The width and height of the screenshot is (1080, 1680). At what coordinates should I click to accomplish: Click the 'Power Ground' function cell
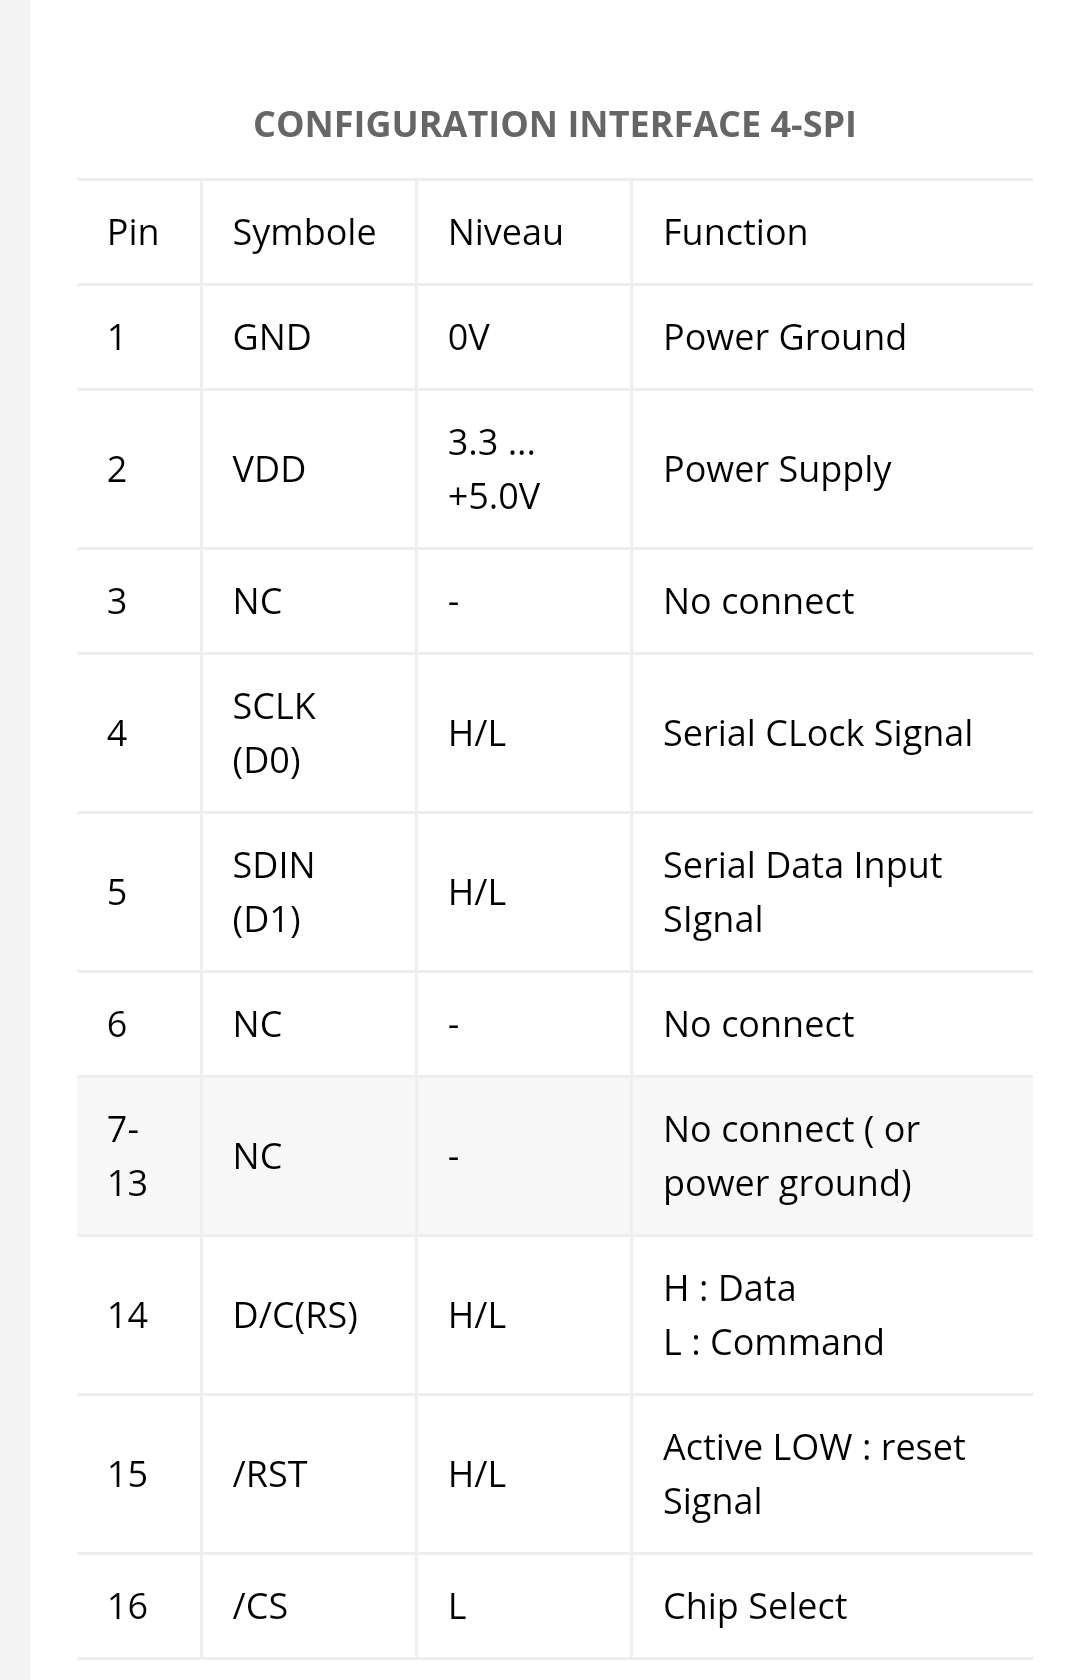pyautogui.click(x=784, y=338)
